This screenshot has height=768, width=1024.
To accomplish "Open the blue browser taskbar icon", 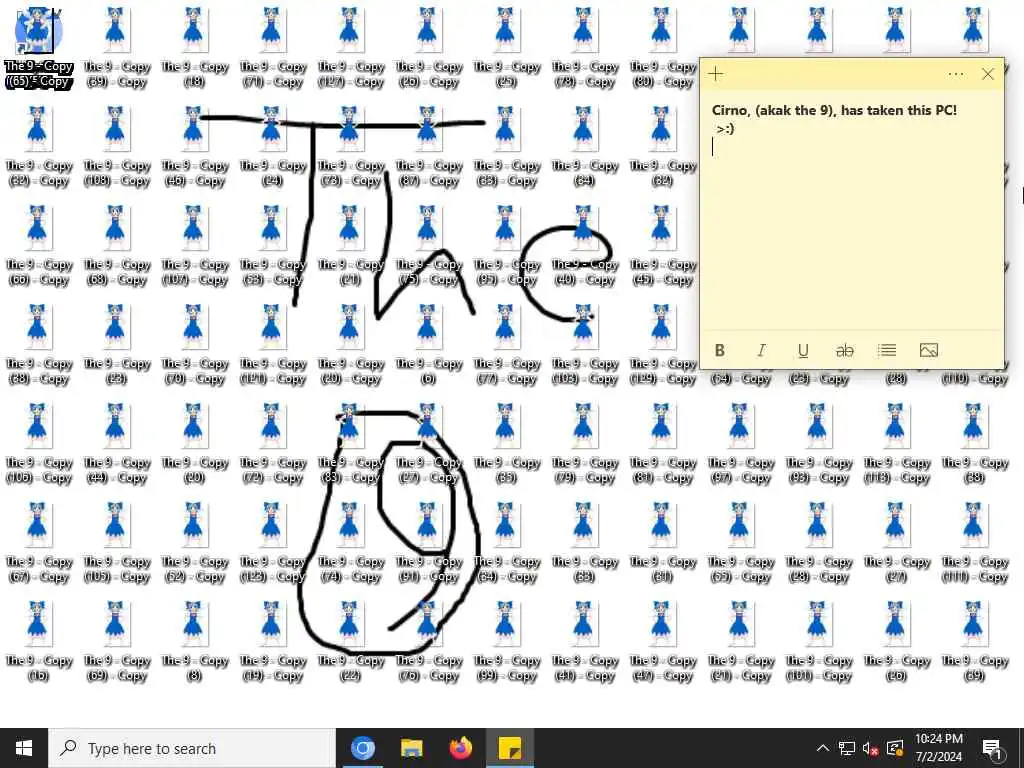I will [362, 748].
